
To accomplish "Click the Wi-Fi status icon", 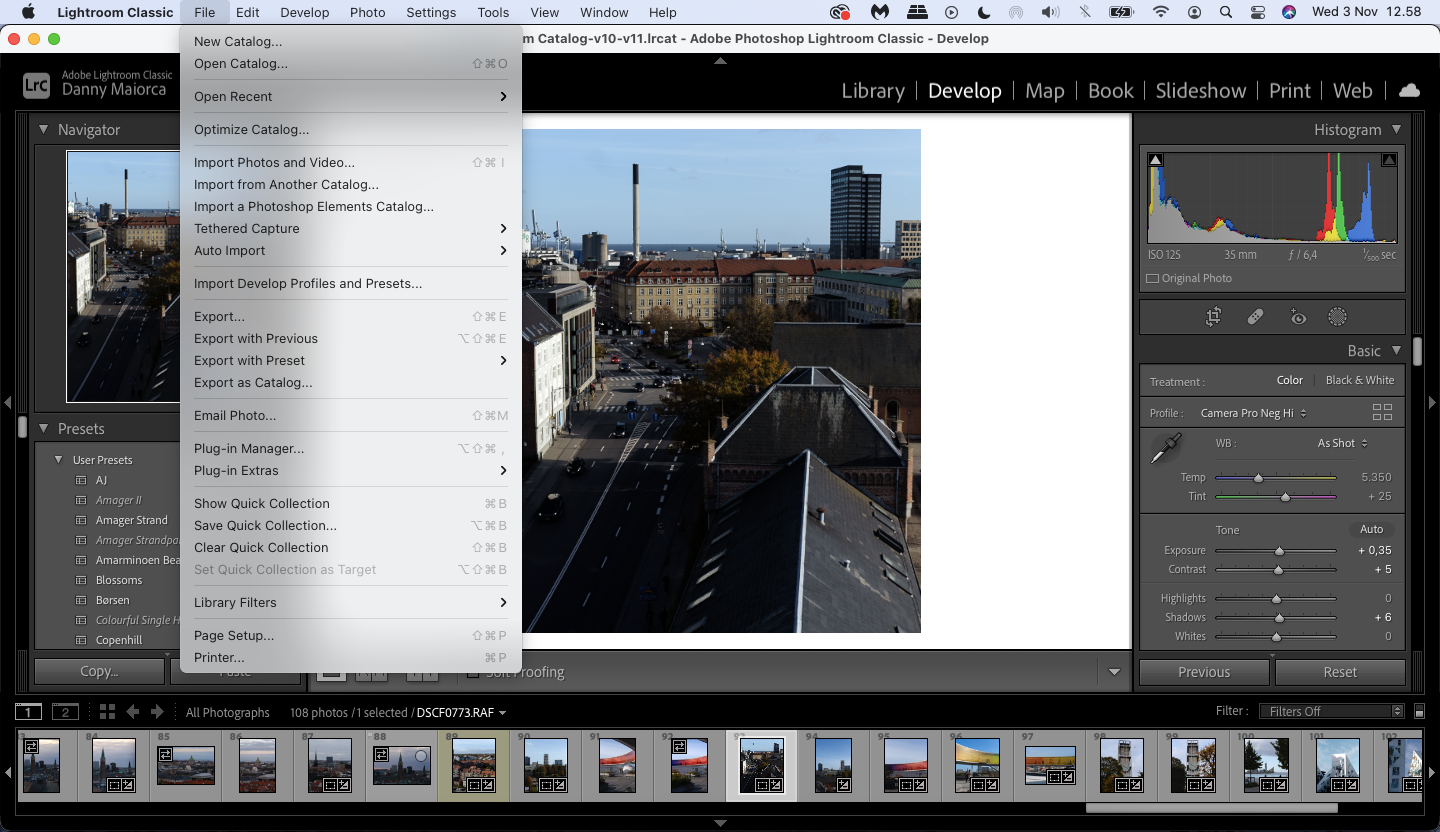I will coord(1160,12).
